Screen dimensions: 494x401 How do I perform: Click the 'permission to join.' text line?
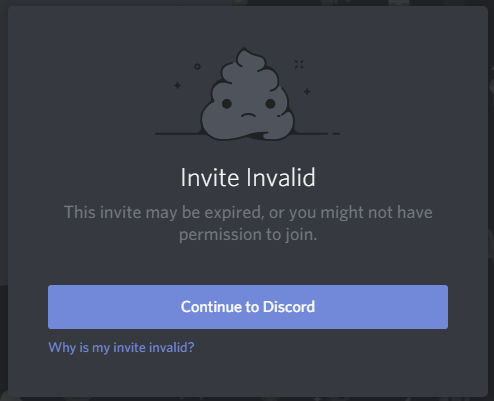[x=248, y=235]
